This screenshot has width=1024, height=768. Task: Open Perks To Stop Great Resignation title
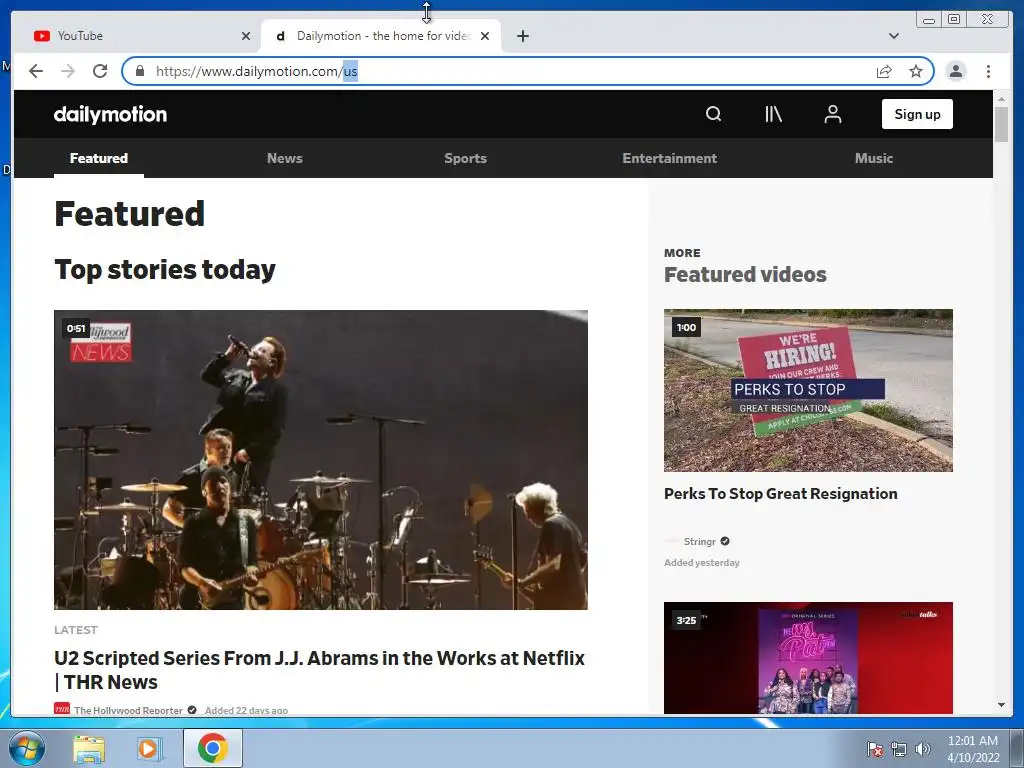point(780,494)
